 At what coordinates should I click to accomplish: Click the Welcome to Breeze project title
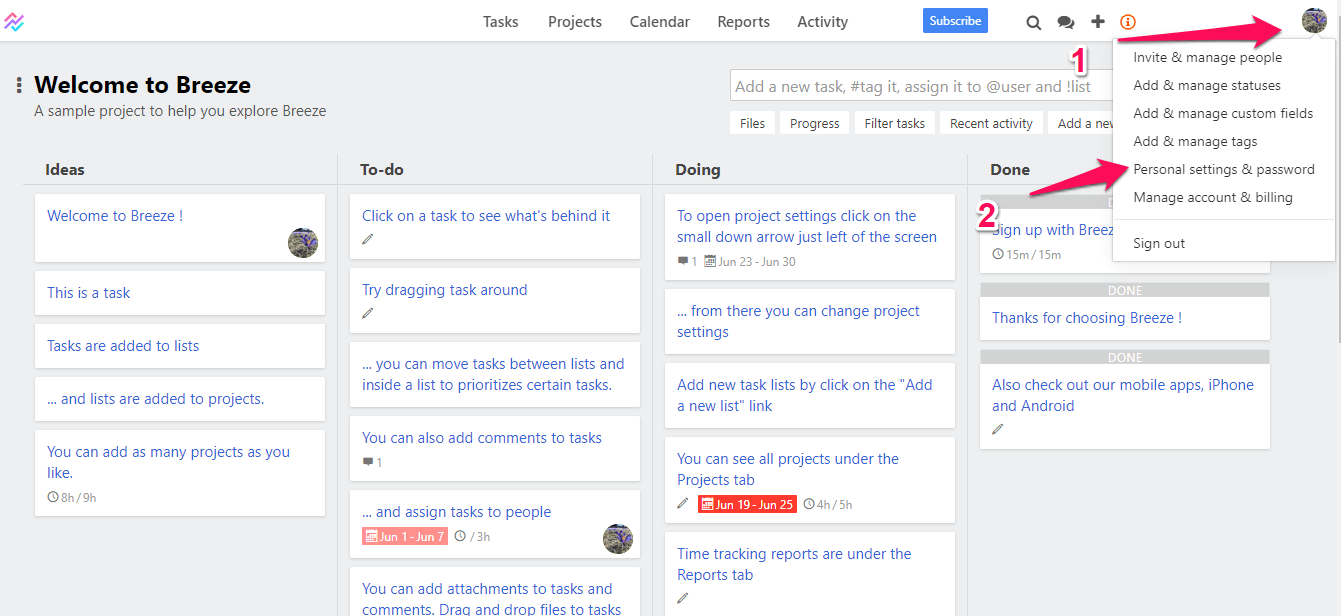tap(142, 85)
